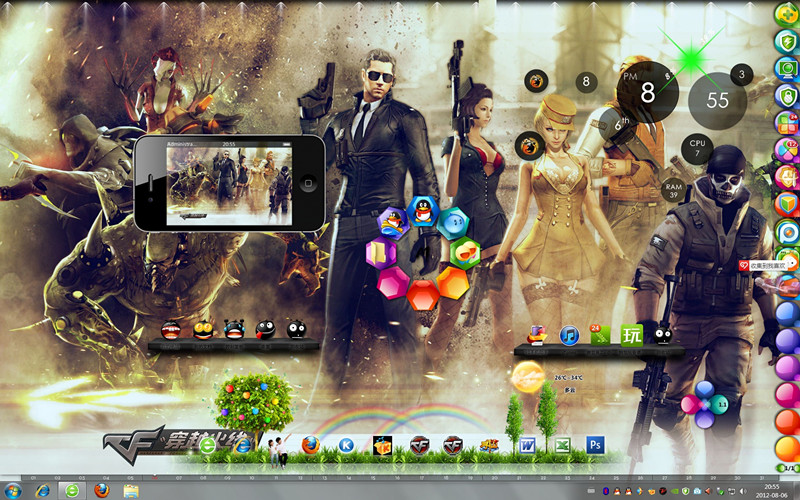
Task: Open the green plus ball in the sidebar
Action: pyautogui.click(x=787, y=14)
